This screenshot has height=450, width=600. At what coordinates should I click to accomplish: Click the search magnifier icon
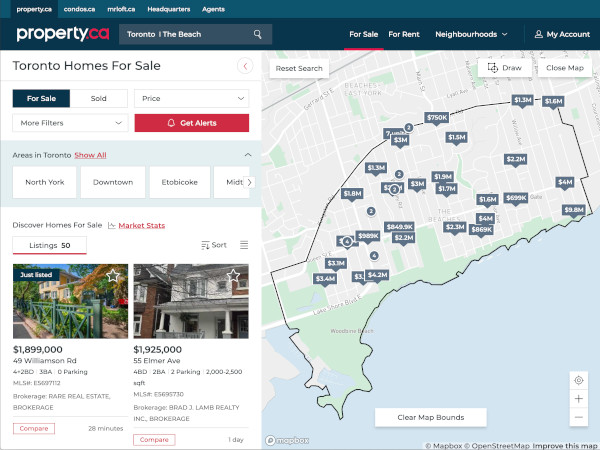point(257,34)
